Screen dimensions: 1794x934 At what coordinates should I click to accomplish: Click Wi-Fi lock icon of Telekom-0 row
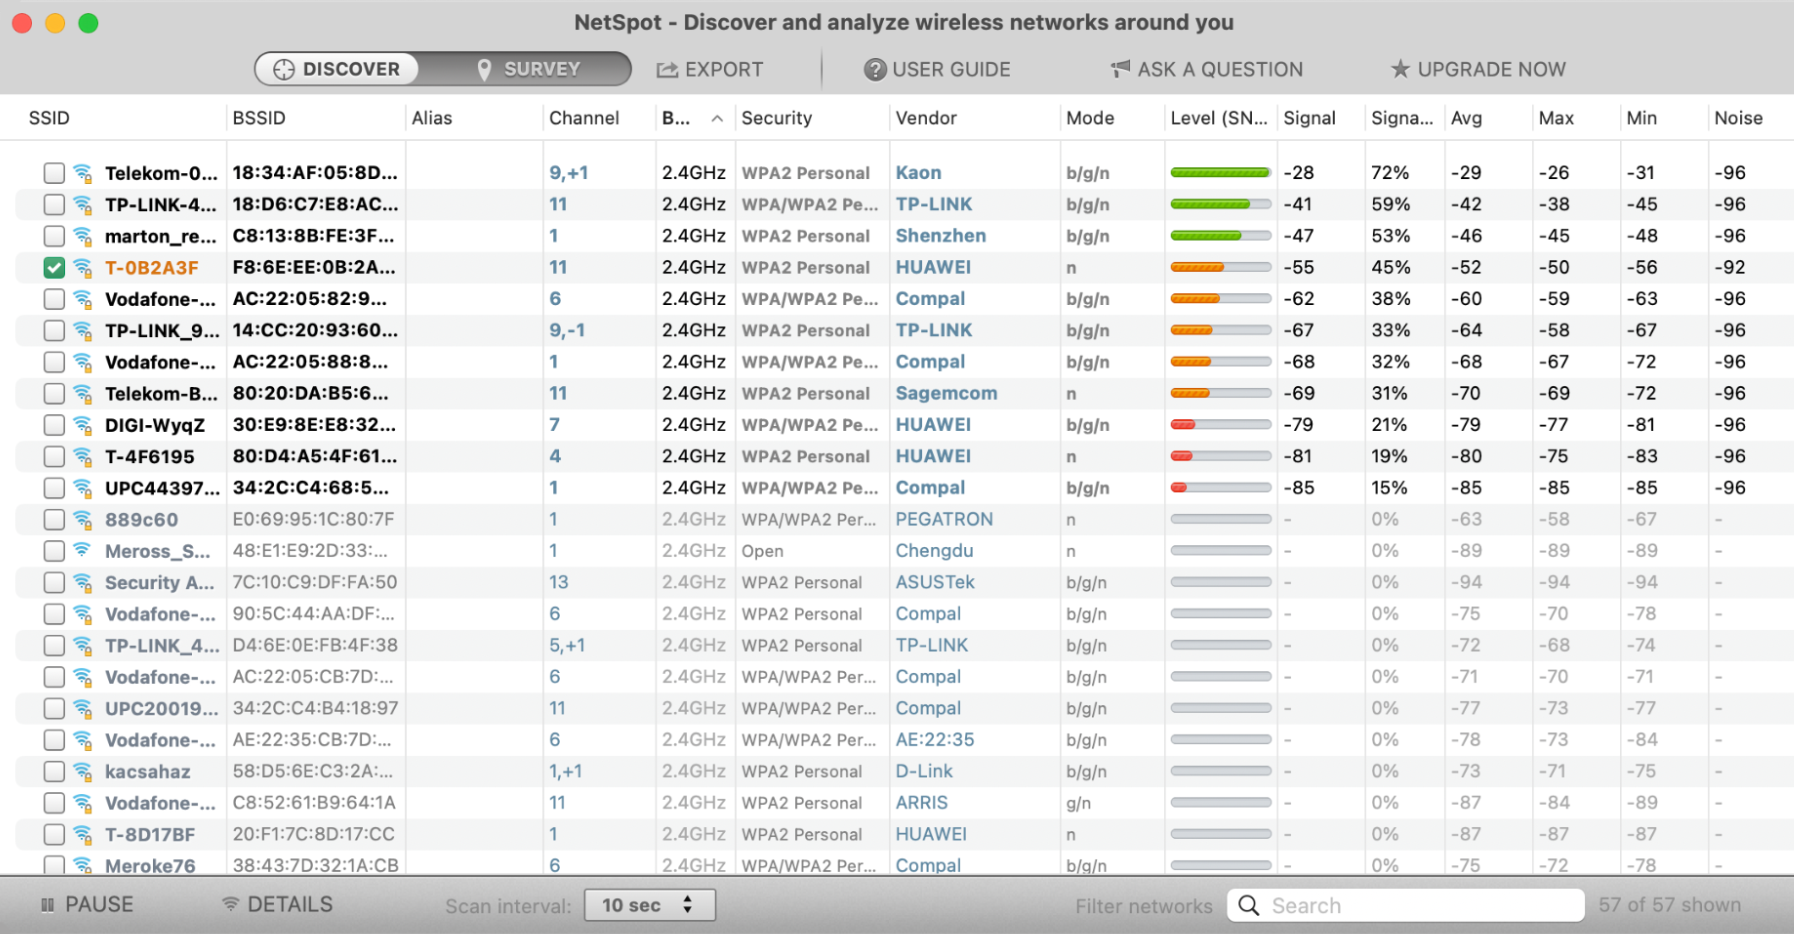pos(83,173)
